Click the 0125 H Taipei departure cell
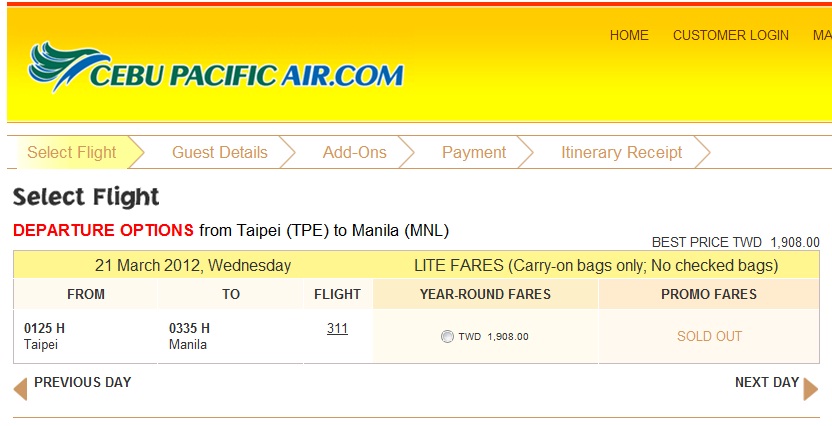832x426 pixels. [x=85, y=336]
